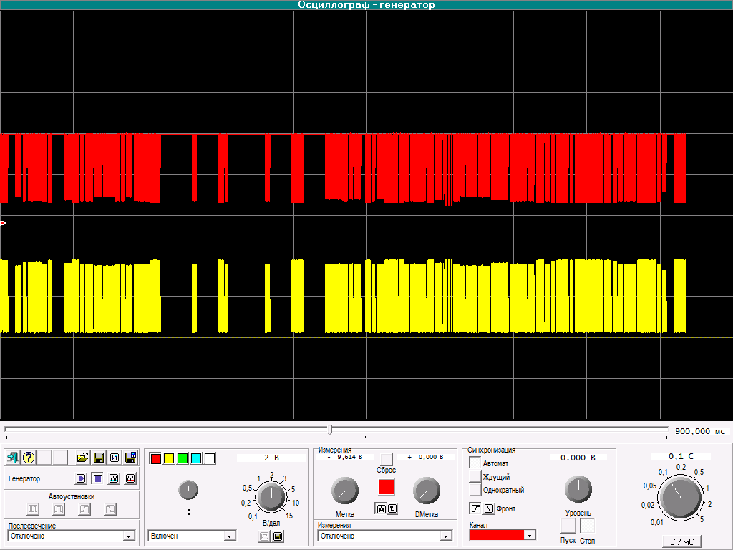Click the Осциллограф - генератор title bar
This screenshot has height=550, width=733.
coord(366,5)
